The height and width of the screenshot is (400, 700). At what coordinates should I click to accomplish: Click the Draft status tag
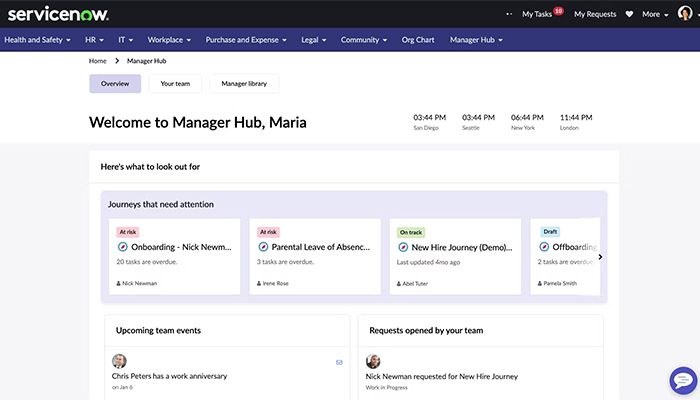(550, 232)
